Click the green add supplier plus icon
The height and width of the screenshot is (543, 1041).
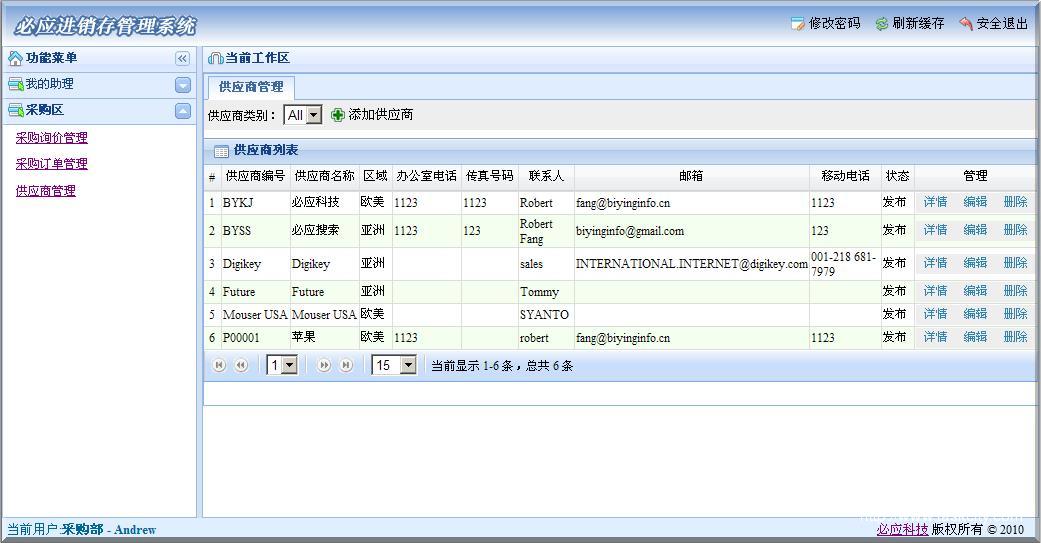click(x=338, y=115)
